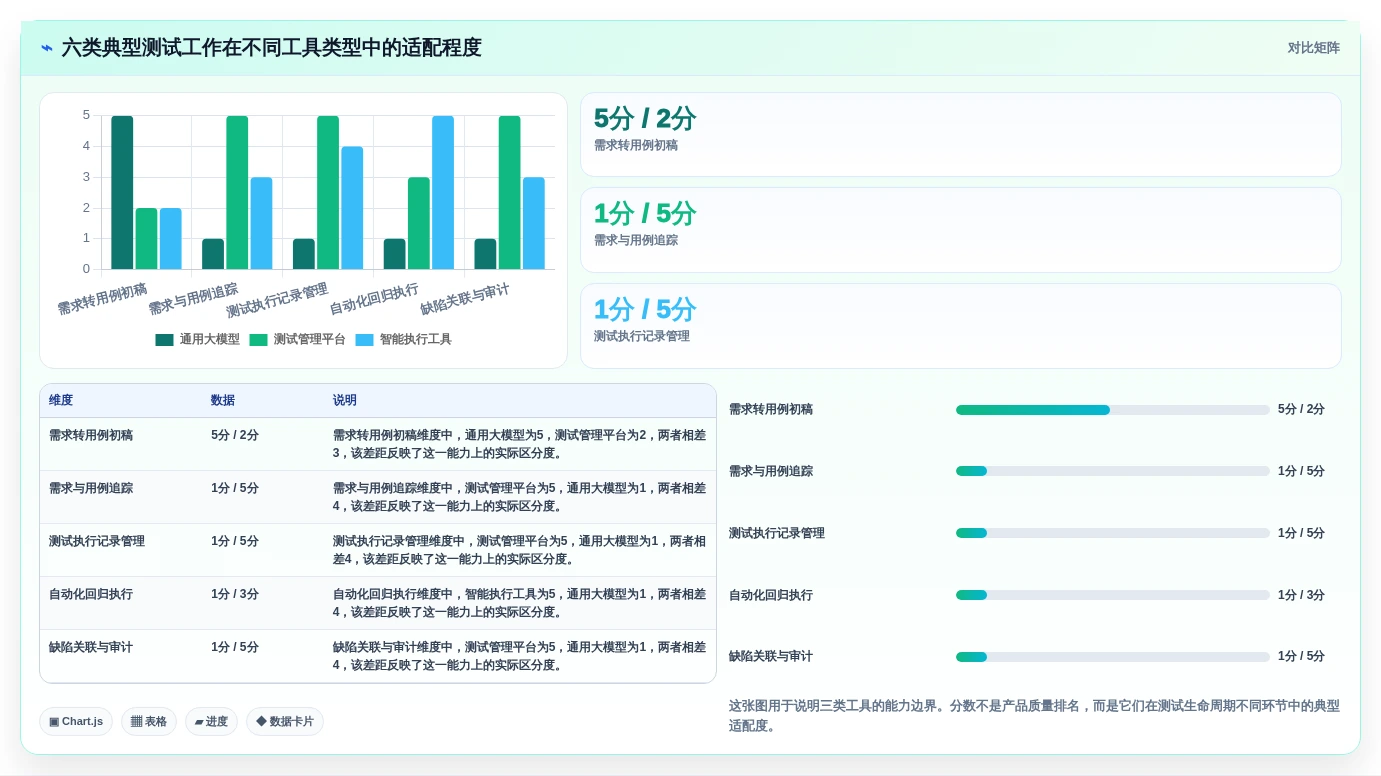This screenshot has height=776, width=1381.
Task: Click the 智能执行工具 bar in 自动化回归执行 group
Action: [x=443, y=192]
